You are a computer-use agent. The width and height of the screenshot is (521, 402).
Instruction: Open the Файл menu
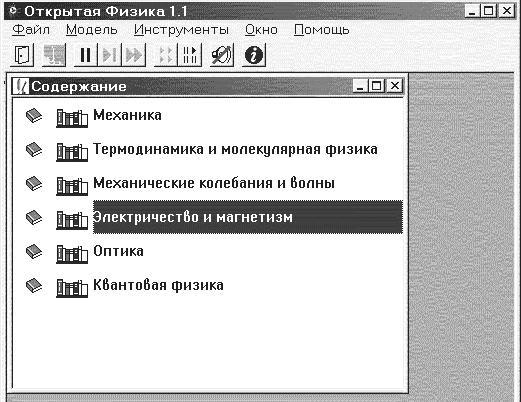[31, 30]
